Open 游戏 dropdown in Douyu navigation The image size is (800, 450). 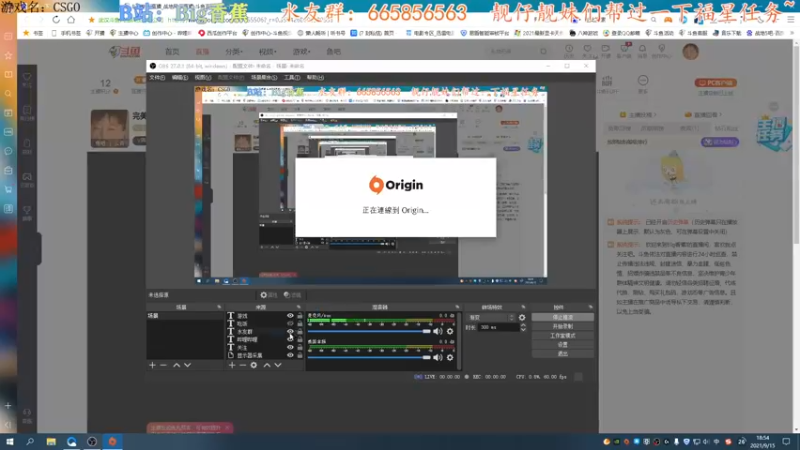tap(301, 52)
